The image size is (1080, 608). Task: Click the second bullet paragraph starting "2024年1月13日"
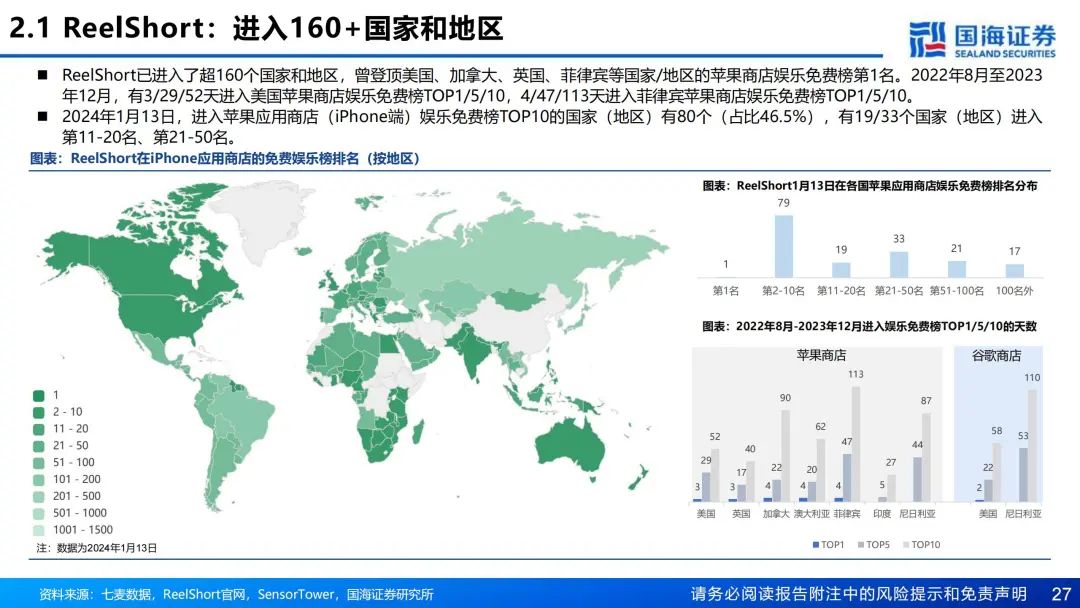pyautogui.click(x=552, y=127)
